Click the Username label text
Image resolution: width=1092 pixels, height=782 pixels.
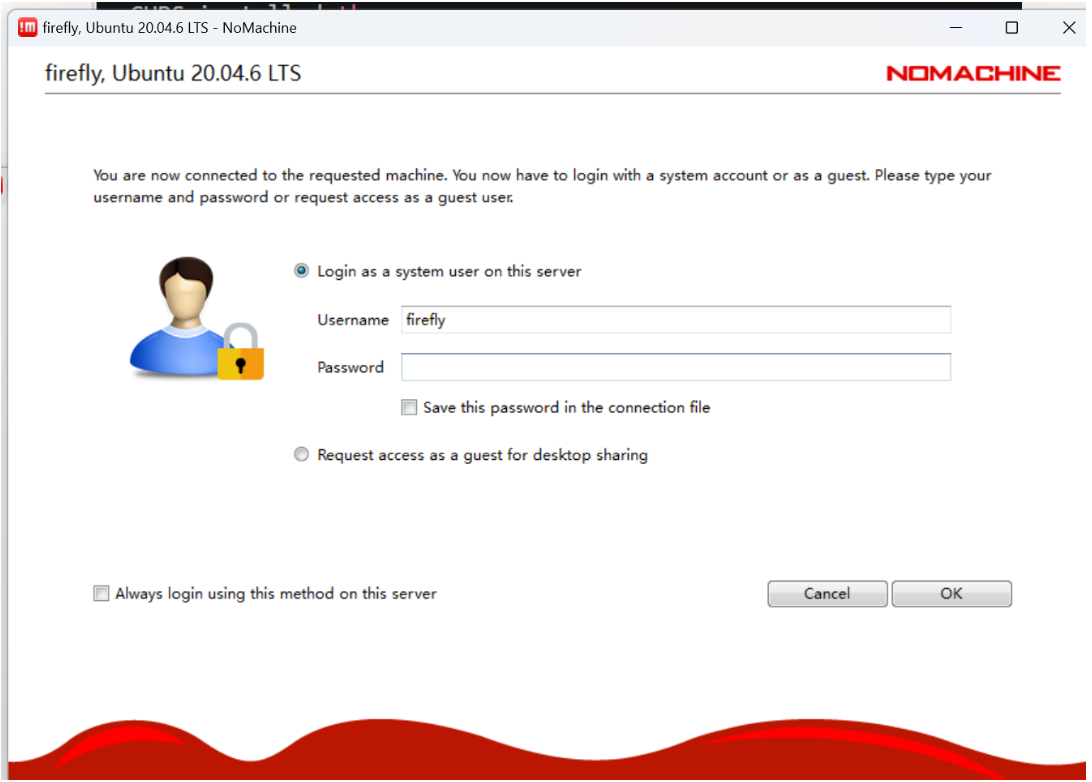point(353,320)
